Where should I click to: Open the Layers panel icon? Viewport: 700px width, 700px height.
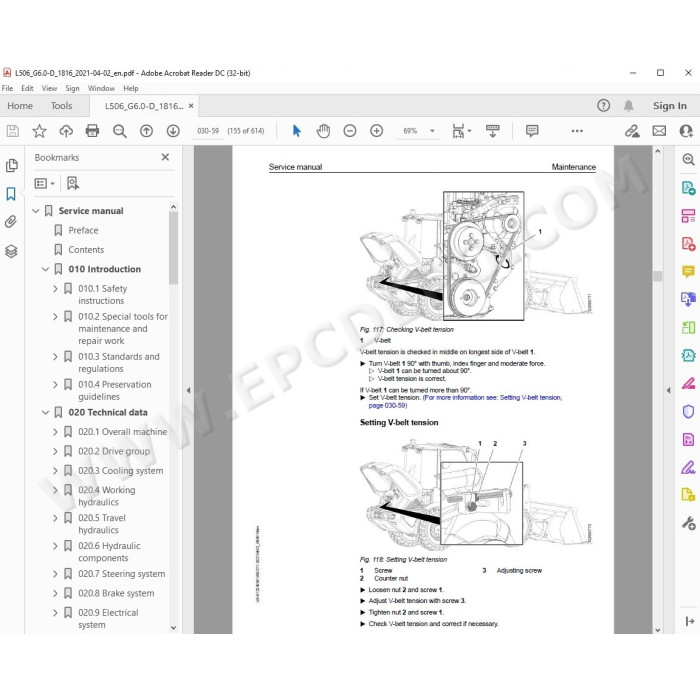tap(11, 251)
